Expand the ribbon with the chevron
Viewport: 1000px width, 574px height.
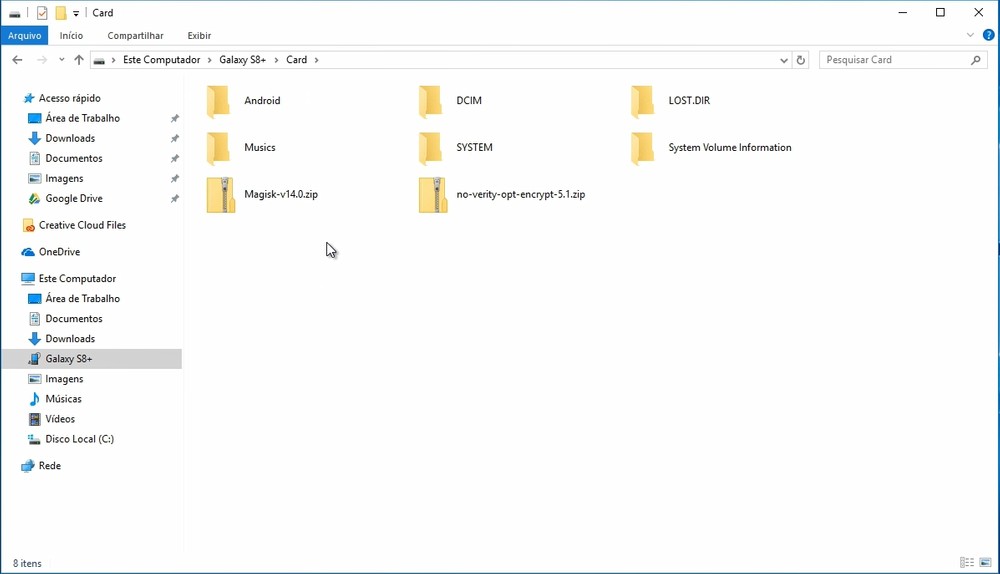point(971,35)
